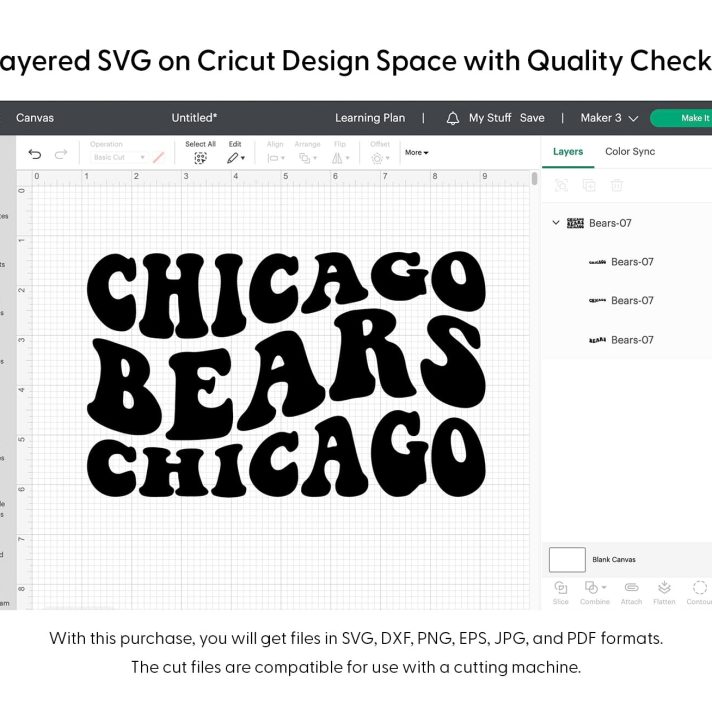Image resolution: width=712 pixels, height=712 pixels.
Task: Open notifications bell icon
Action: (452, 118)
